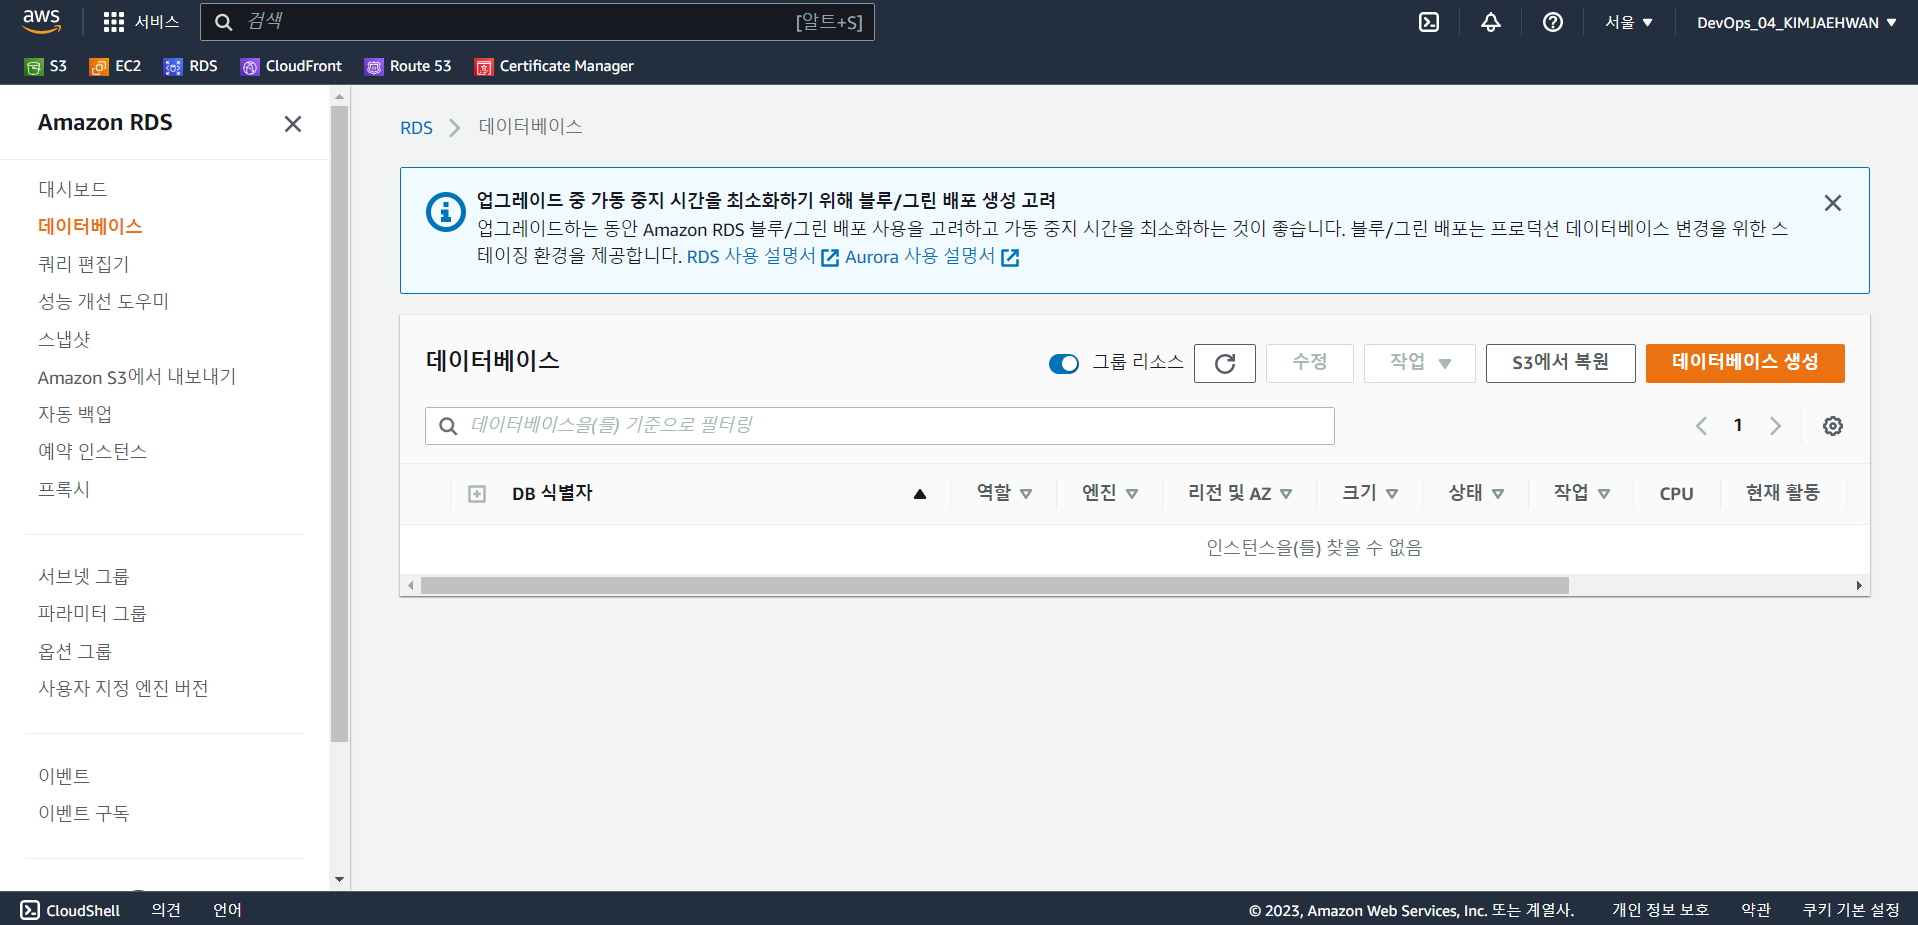Open the region selector Seoul dropdown
This screenshot has height=925, width=1918.
coord(1629,22)
